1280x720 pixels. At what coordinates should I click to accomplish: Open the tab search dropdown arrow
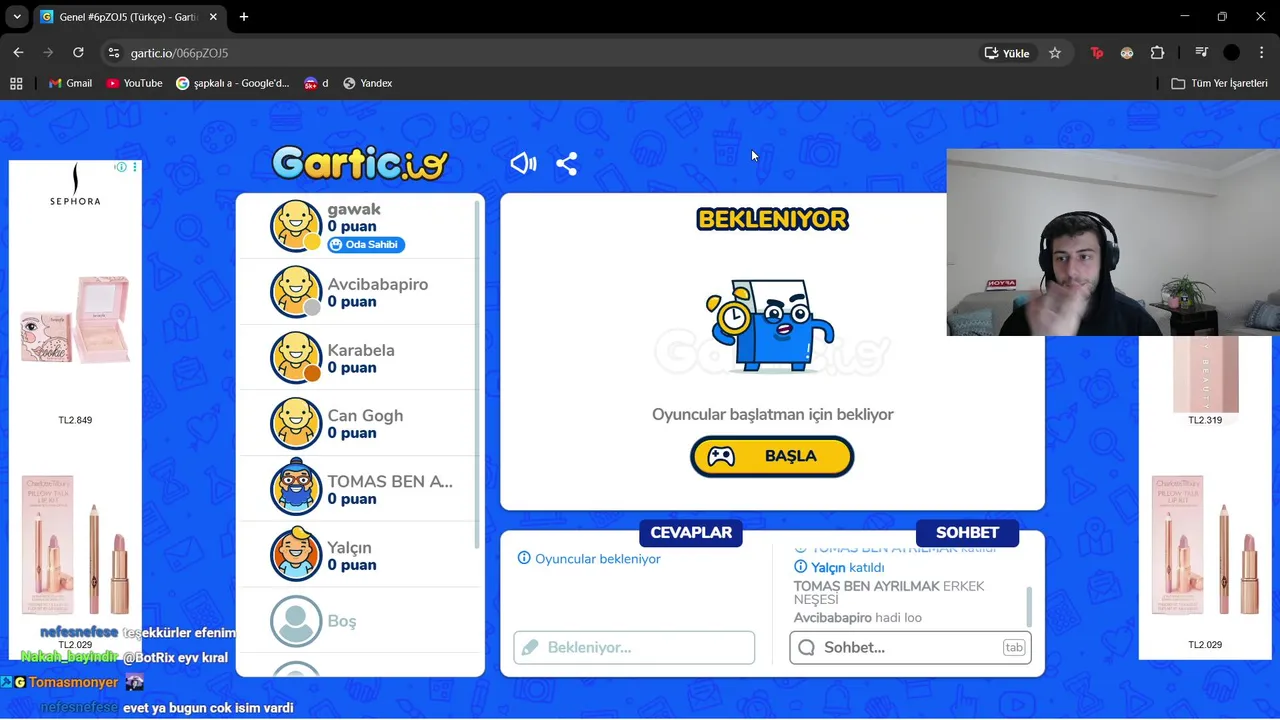17,17
